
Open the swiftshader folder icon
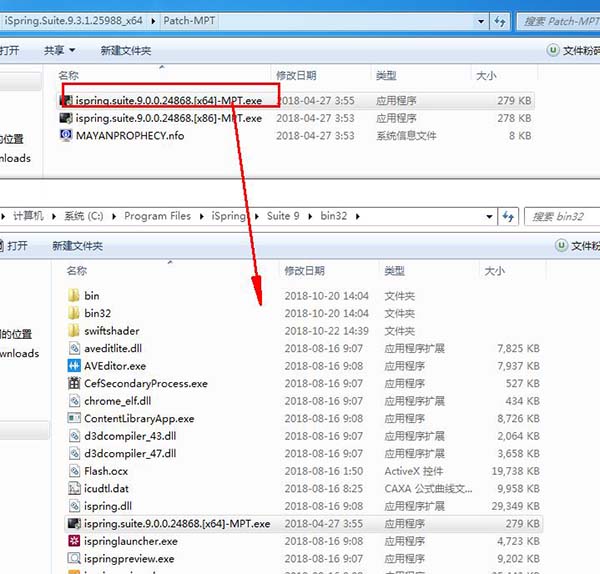(74, 331)
